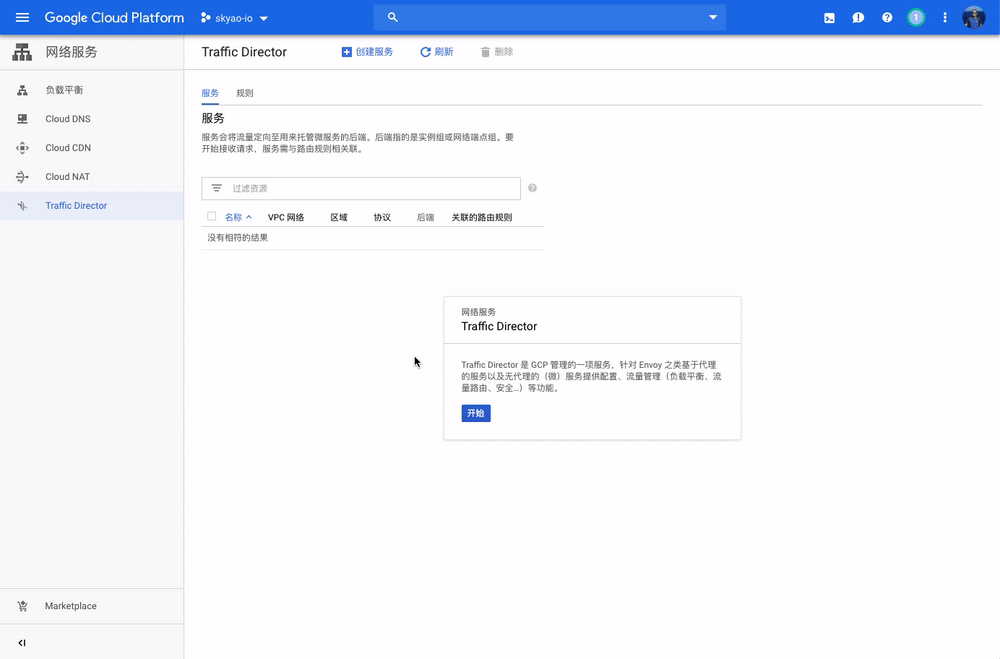
Task: Click the VPC 网络 column header
Action: [x=286, y=218]
